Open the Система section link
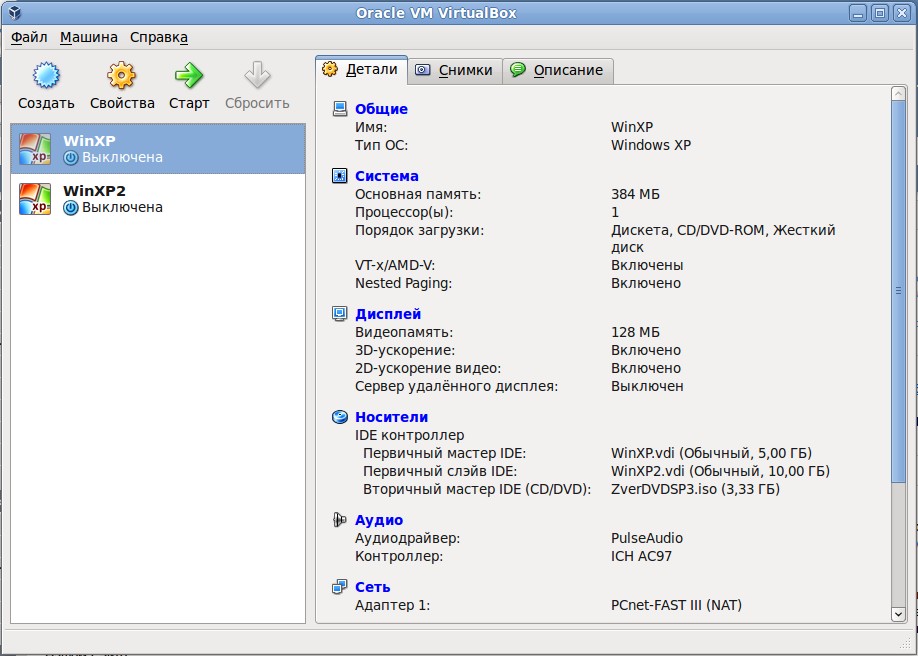 [386, 176]
